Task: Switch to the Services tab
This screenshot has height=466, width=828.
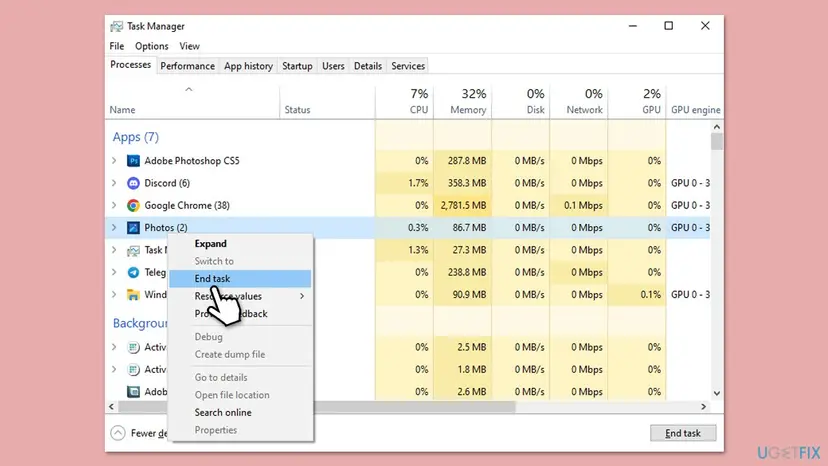Action: coord(408,66)
